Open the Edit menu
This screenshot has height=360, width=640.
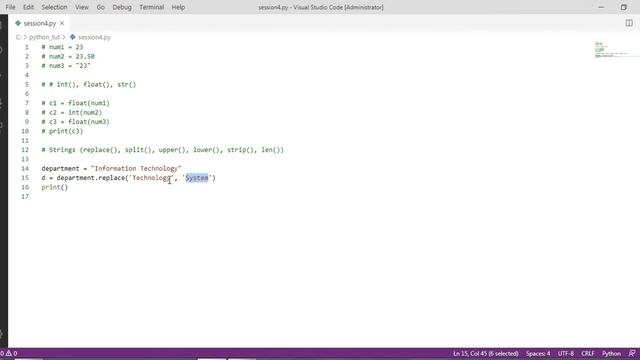28,7
